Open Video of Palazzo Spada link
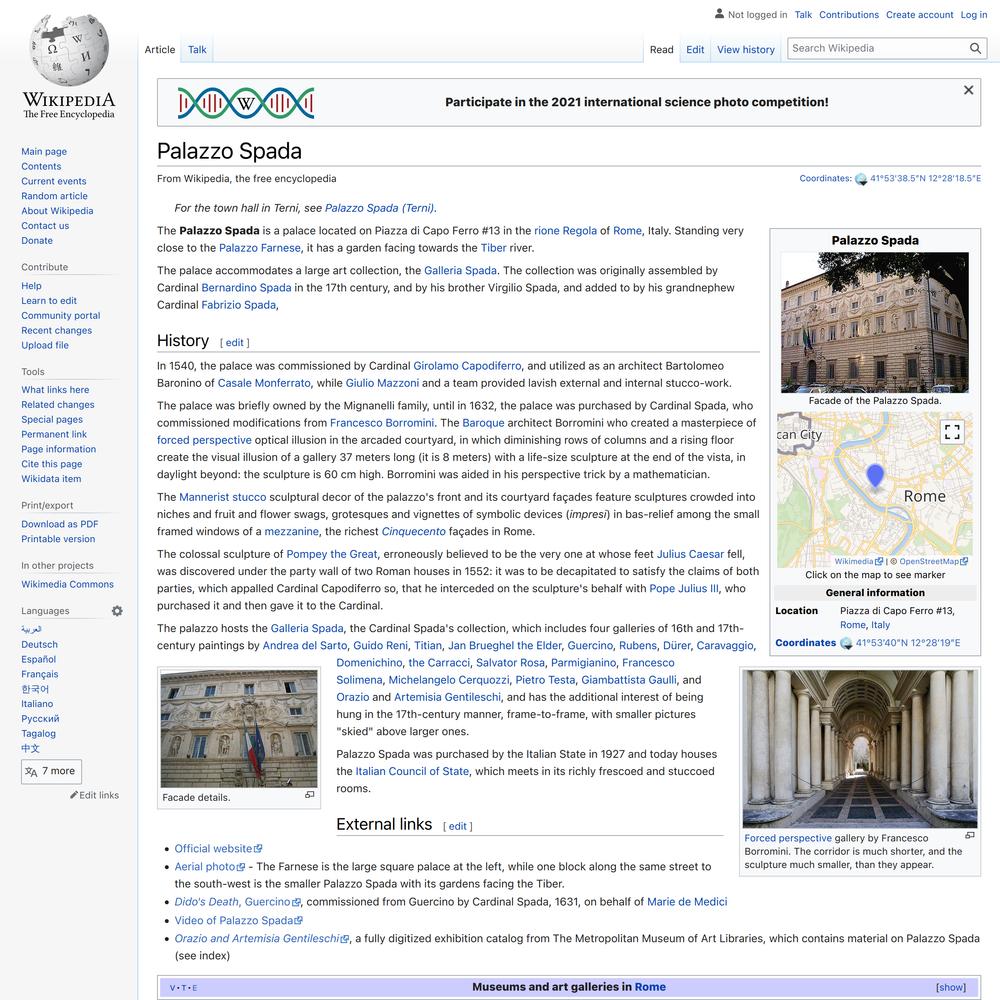 pyautogui.click(x=239, y=920)
